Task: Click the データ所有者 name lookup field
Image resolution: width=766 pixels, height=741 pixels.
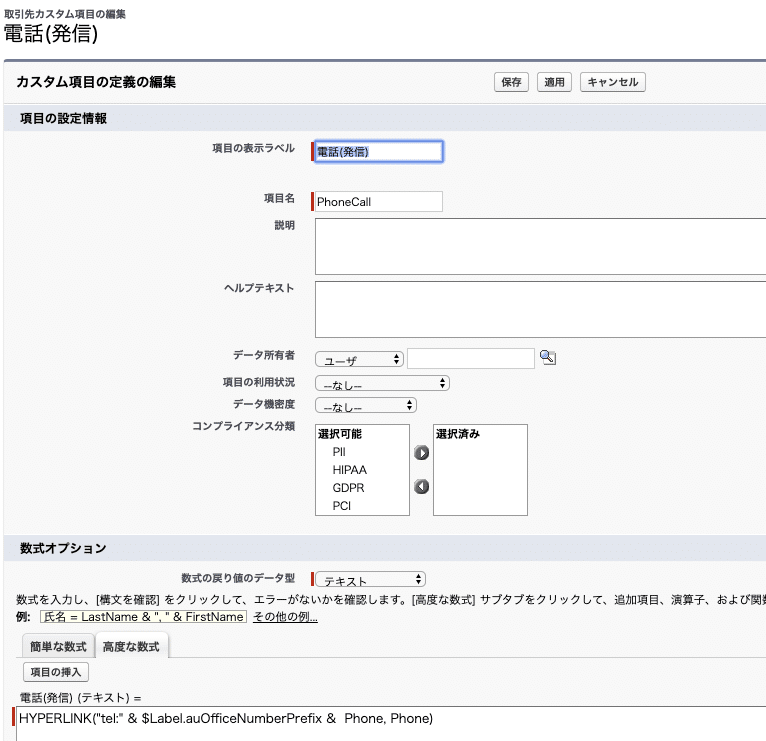Action: pyautogui.click(x=471, y=359)
